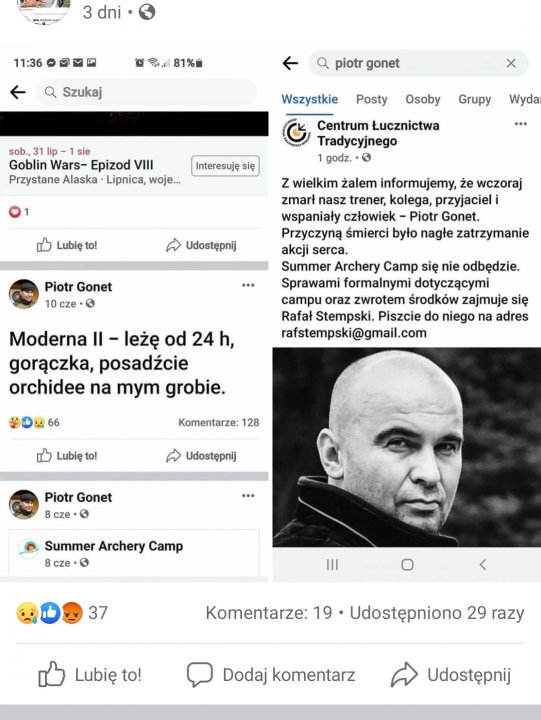Like the Goblin Wars event post
Screen dimensions: 541x720
click(67, 245)
